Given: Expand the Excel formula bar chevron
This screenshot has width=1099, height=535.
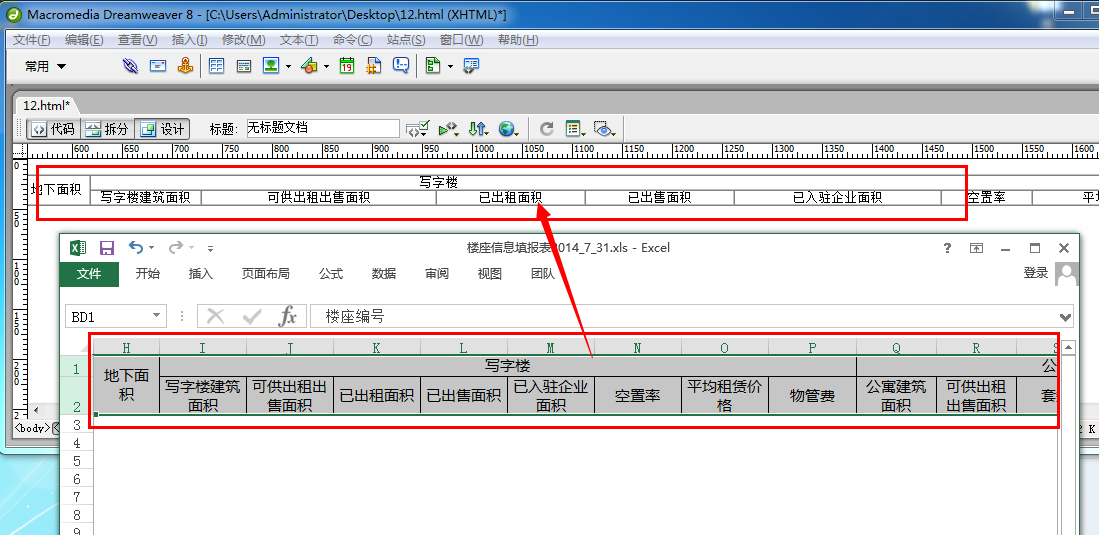Looking at the screenshot, I should point(1065,318).
